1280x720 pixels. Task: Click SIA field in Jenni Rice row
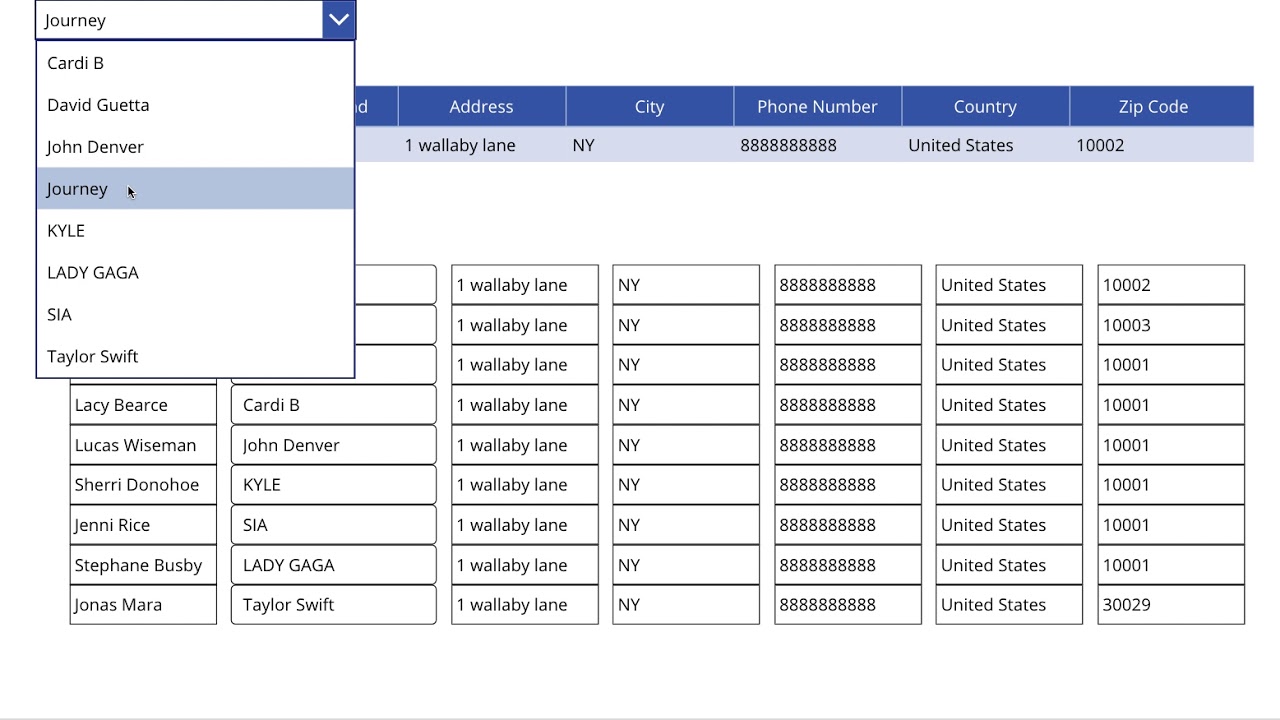(334, 525)
